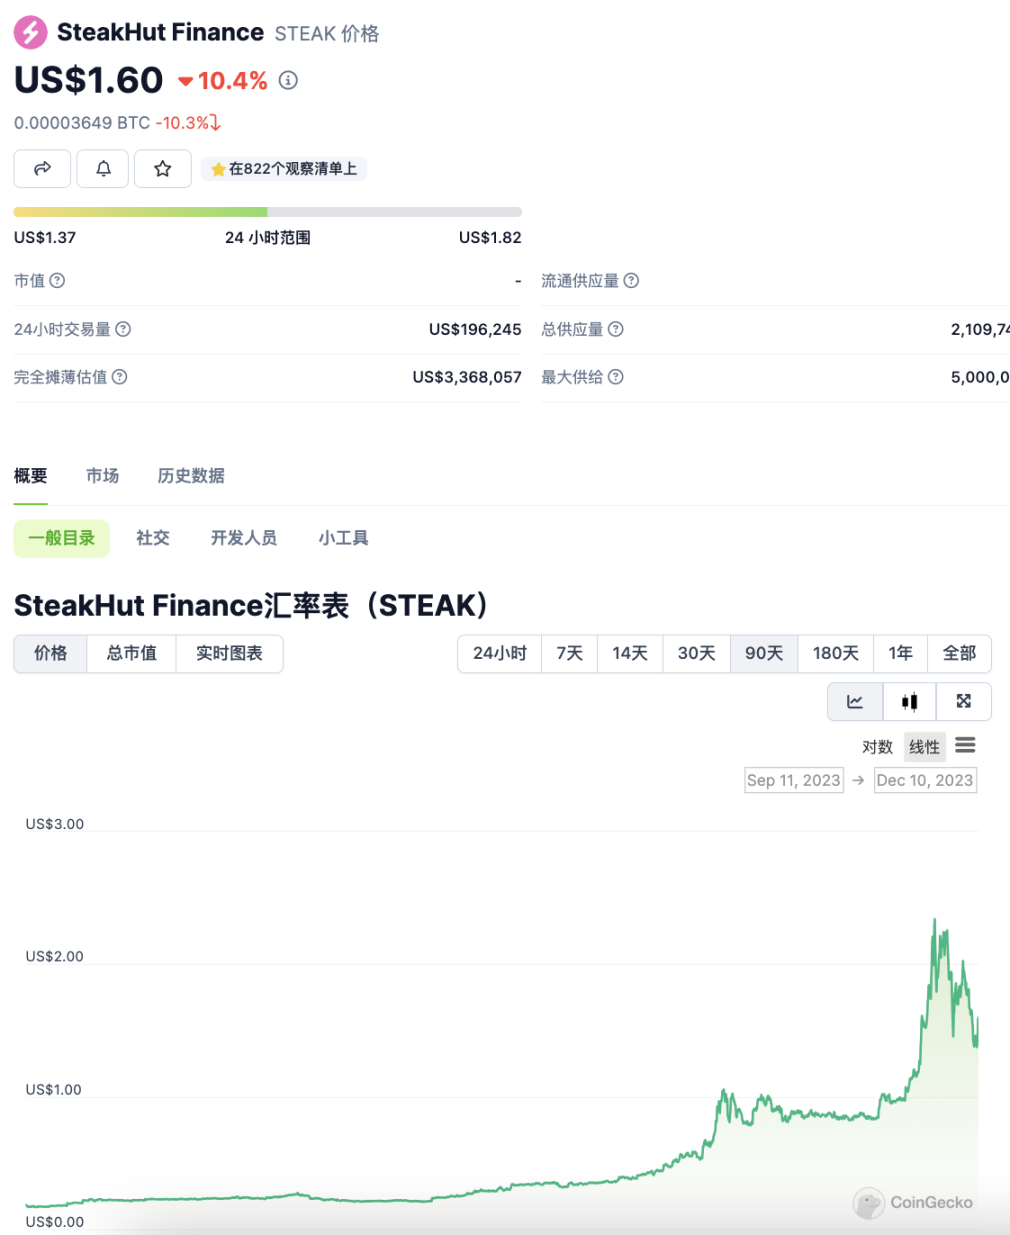Click help icon next to 完全摊薄估值
Image resolution: width=1010 pixels, height=1235 pixels.
(x=120, y=377)
